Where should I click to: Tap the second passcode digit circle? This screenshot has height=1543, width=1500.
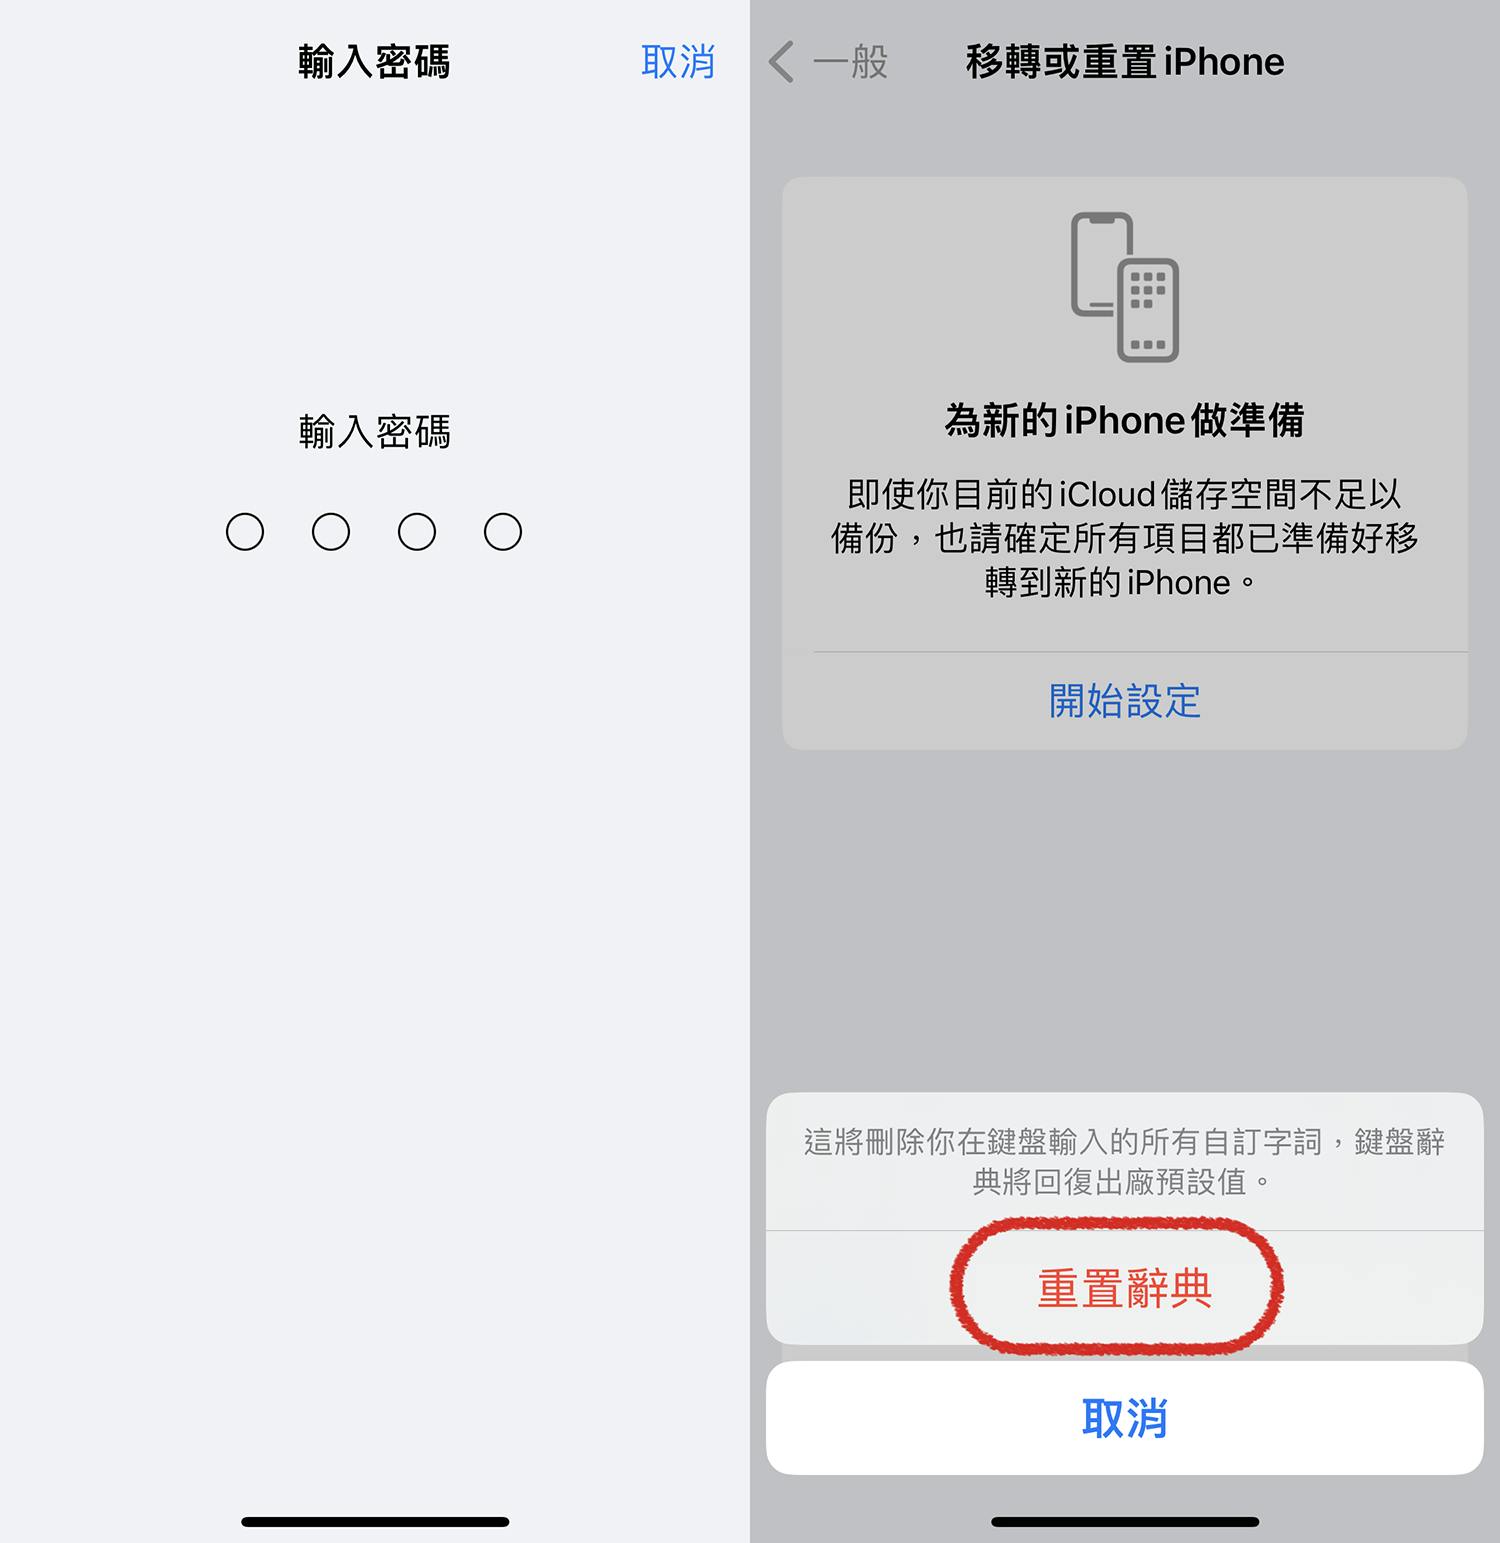pos(331,532)
